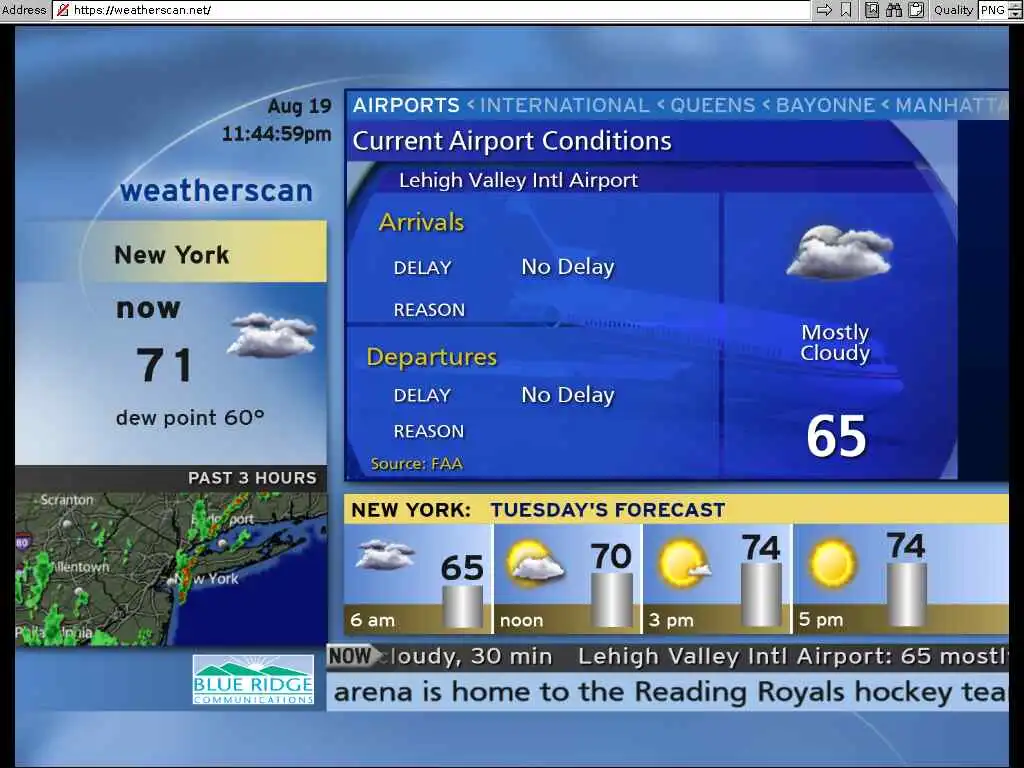
Task: Click the Arrivals No Delay value
Action: (x=568, y=266)
